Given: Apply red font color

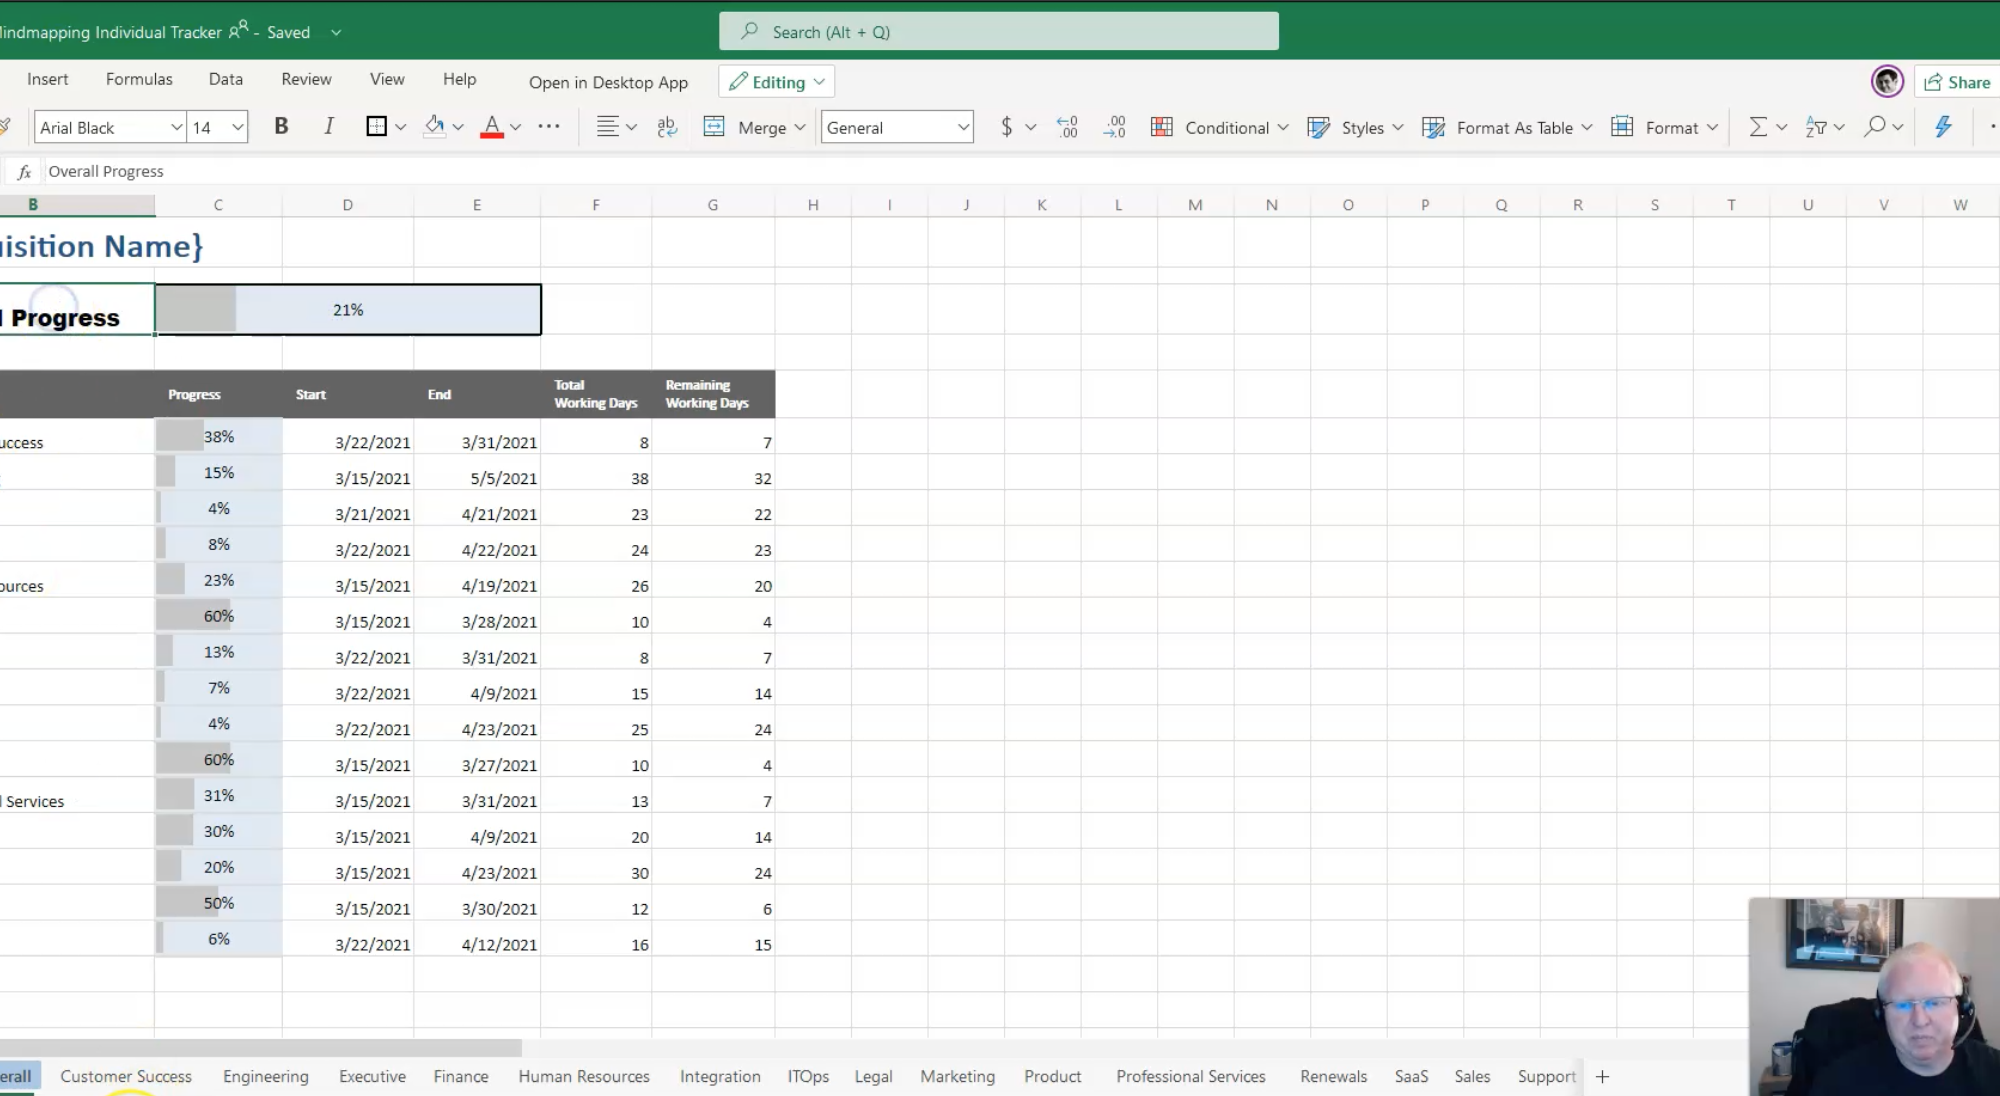Looking at the screenshot, I should pos(491,127).
